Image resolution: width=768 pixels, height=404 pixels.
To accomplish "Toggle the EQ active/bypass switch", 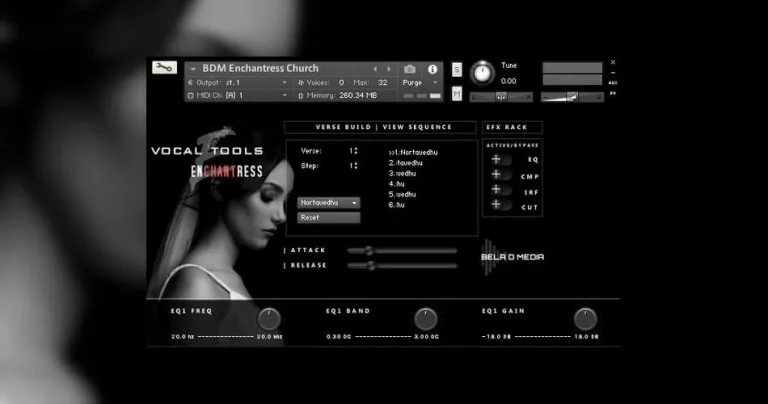I will tap(502, 160).
